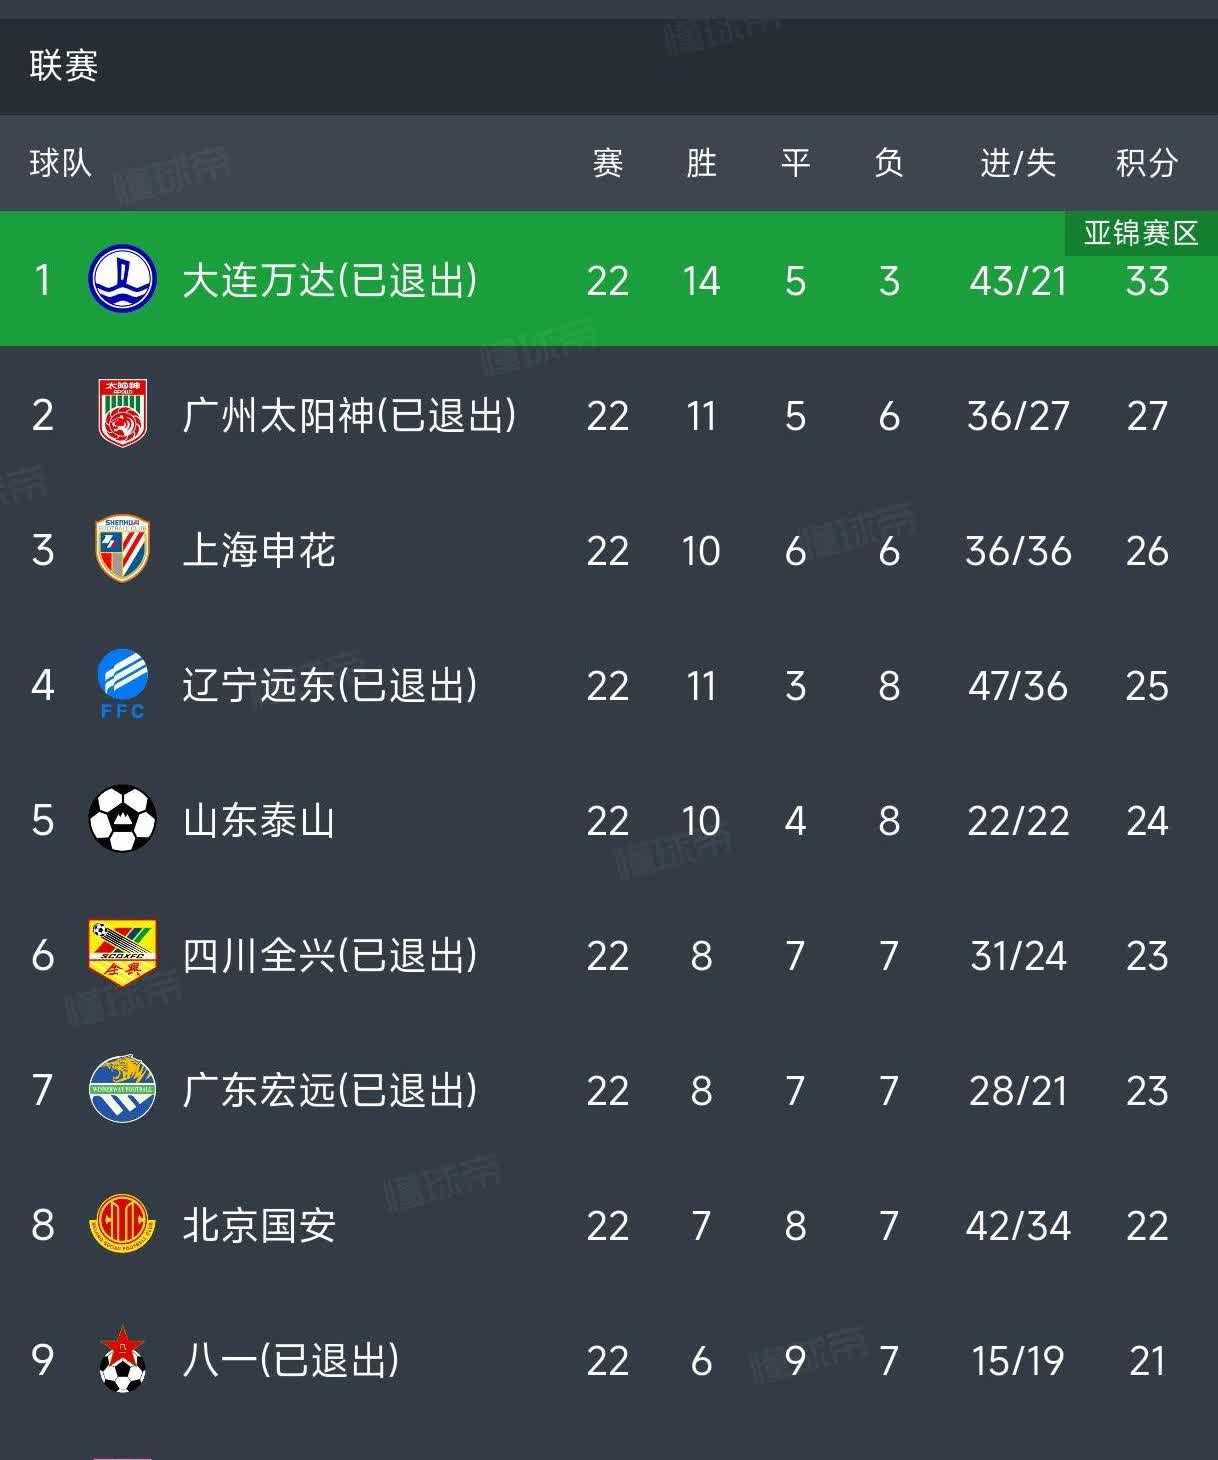Screen dimensions: 1218x1460
Task: Click the Guangdong Hongyuan tiger logo
Action: [x=122, y=1089]
